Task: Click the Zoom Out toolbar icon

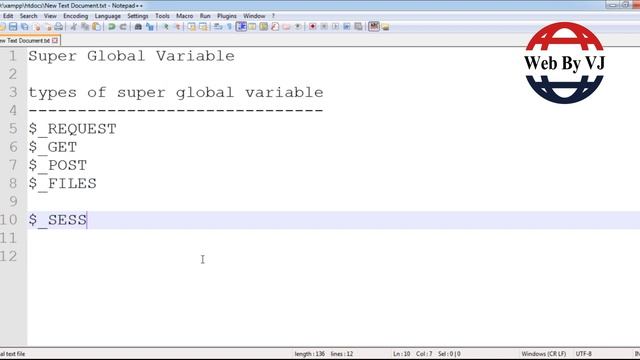Action: click(178, 27)
